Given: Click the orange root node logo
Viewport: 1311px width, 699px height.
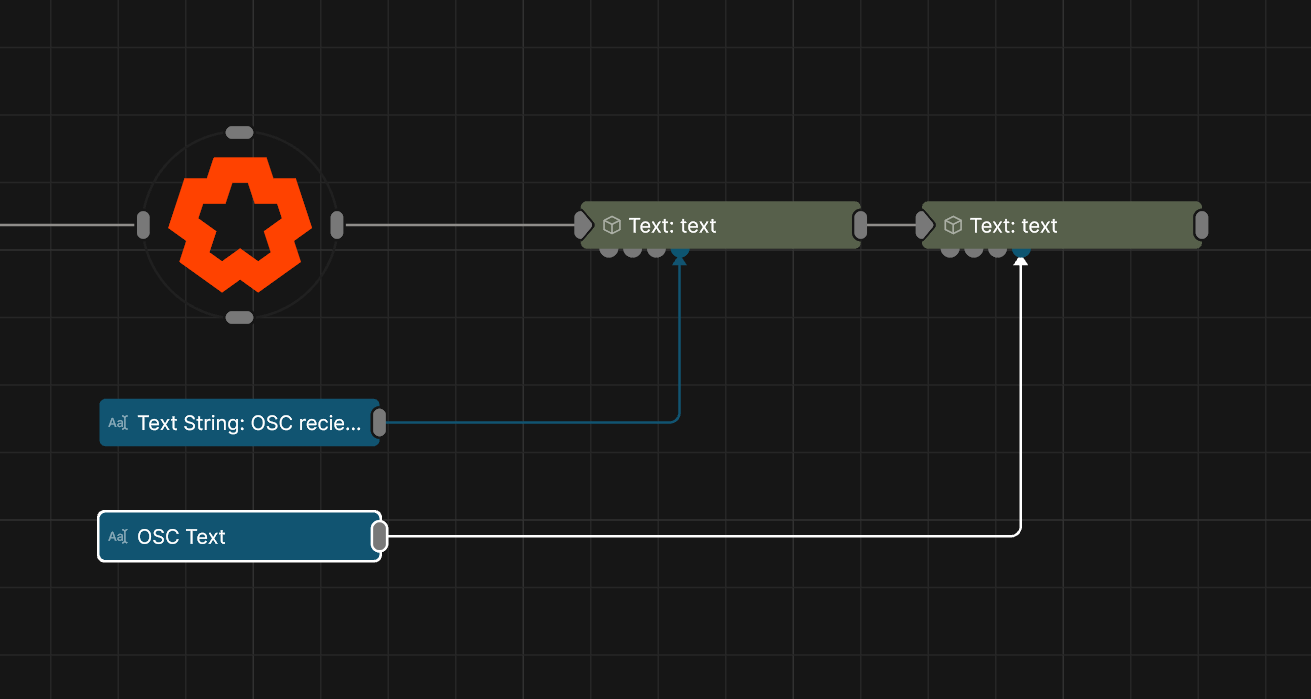Looking at the screenshot, I should (240, 224).
